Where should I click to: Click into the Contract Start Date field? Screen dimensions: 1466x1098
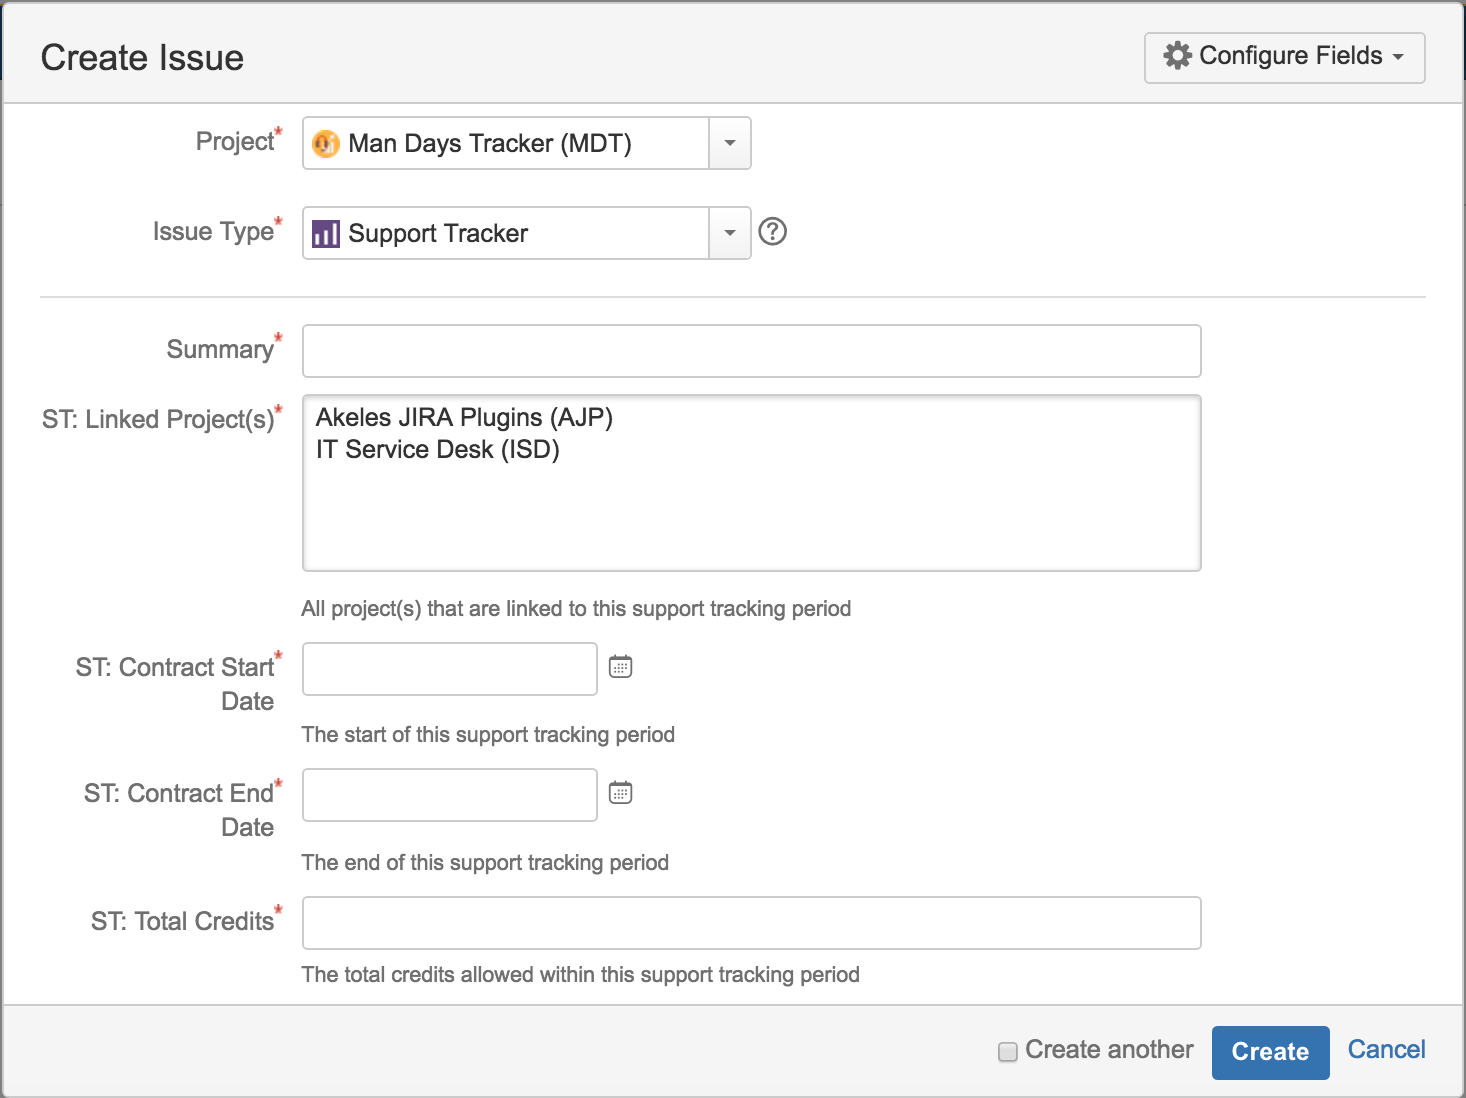(449, 669)
